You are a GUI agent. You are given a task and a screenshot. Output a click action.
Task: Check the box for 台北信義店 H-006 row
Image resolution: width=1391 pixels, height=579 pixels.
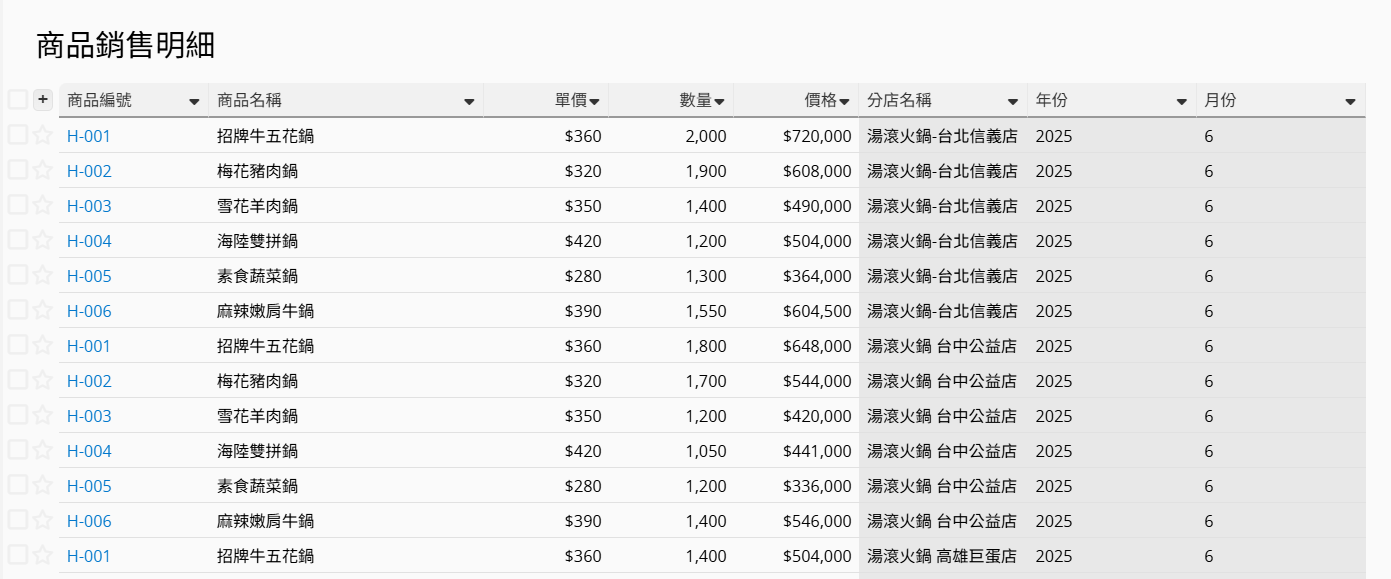coord(18,310)
